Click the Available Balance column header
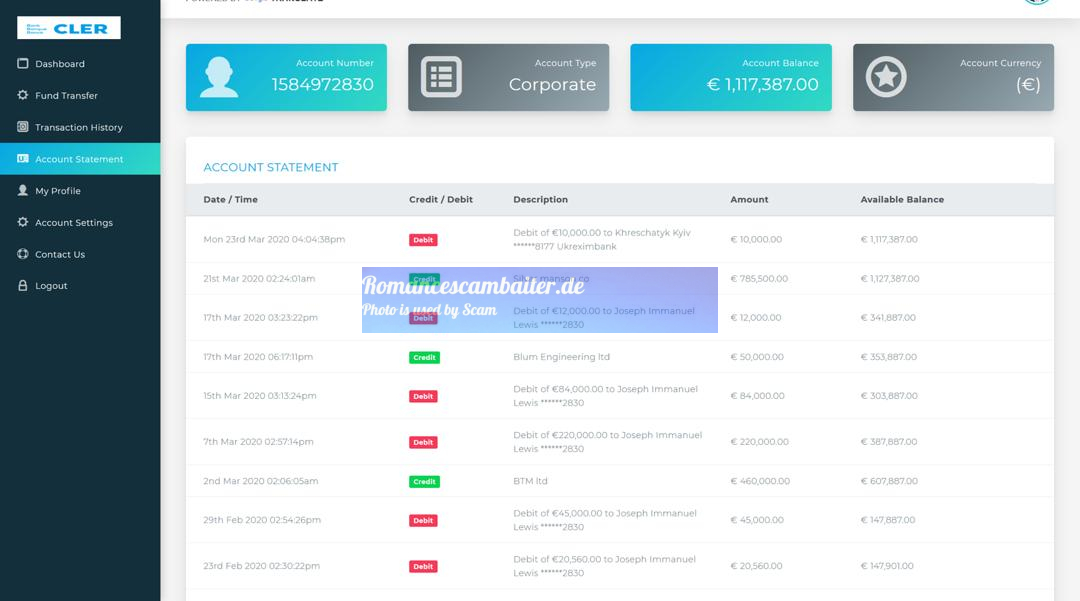Screen dimensions: 1080x601 902,199
